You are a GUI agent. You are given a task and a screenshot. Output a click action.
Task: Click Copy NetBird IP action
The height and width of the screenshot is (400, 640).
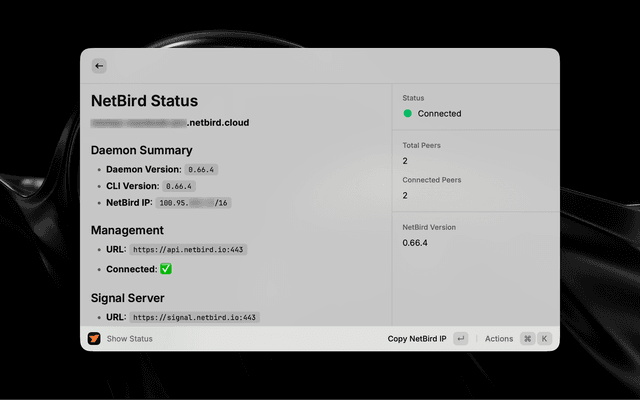[x=417, y=339]
